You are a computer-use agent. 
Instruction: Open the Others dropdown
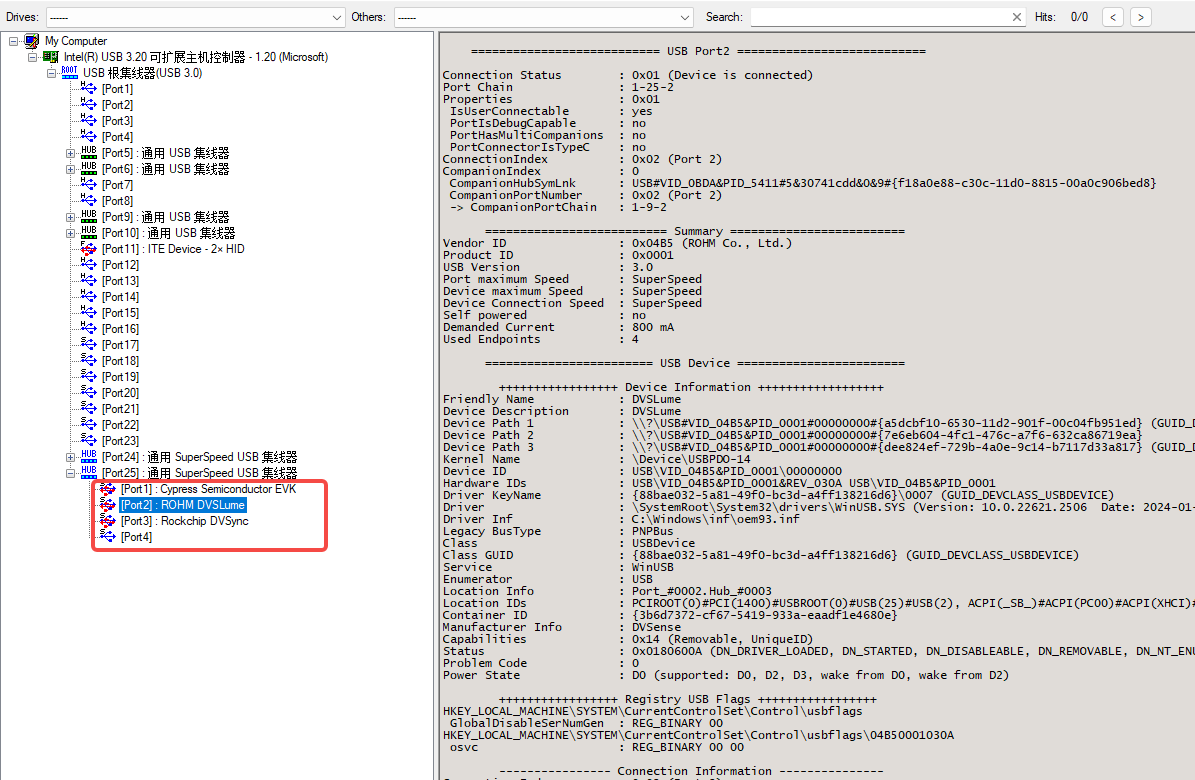click(684, 17)
